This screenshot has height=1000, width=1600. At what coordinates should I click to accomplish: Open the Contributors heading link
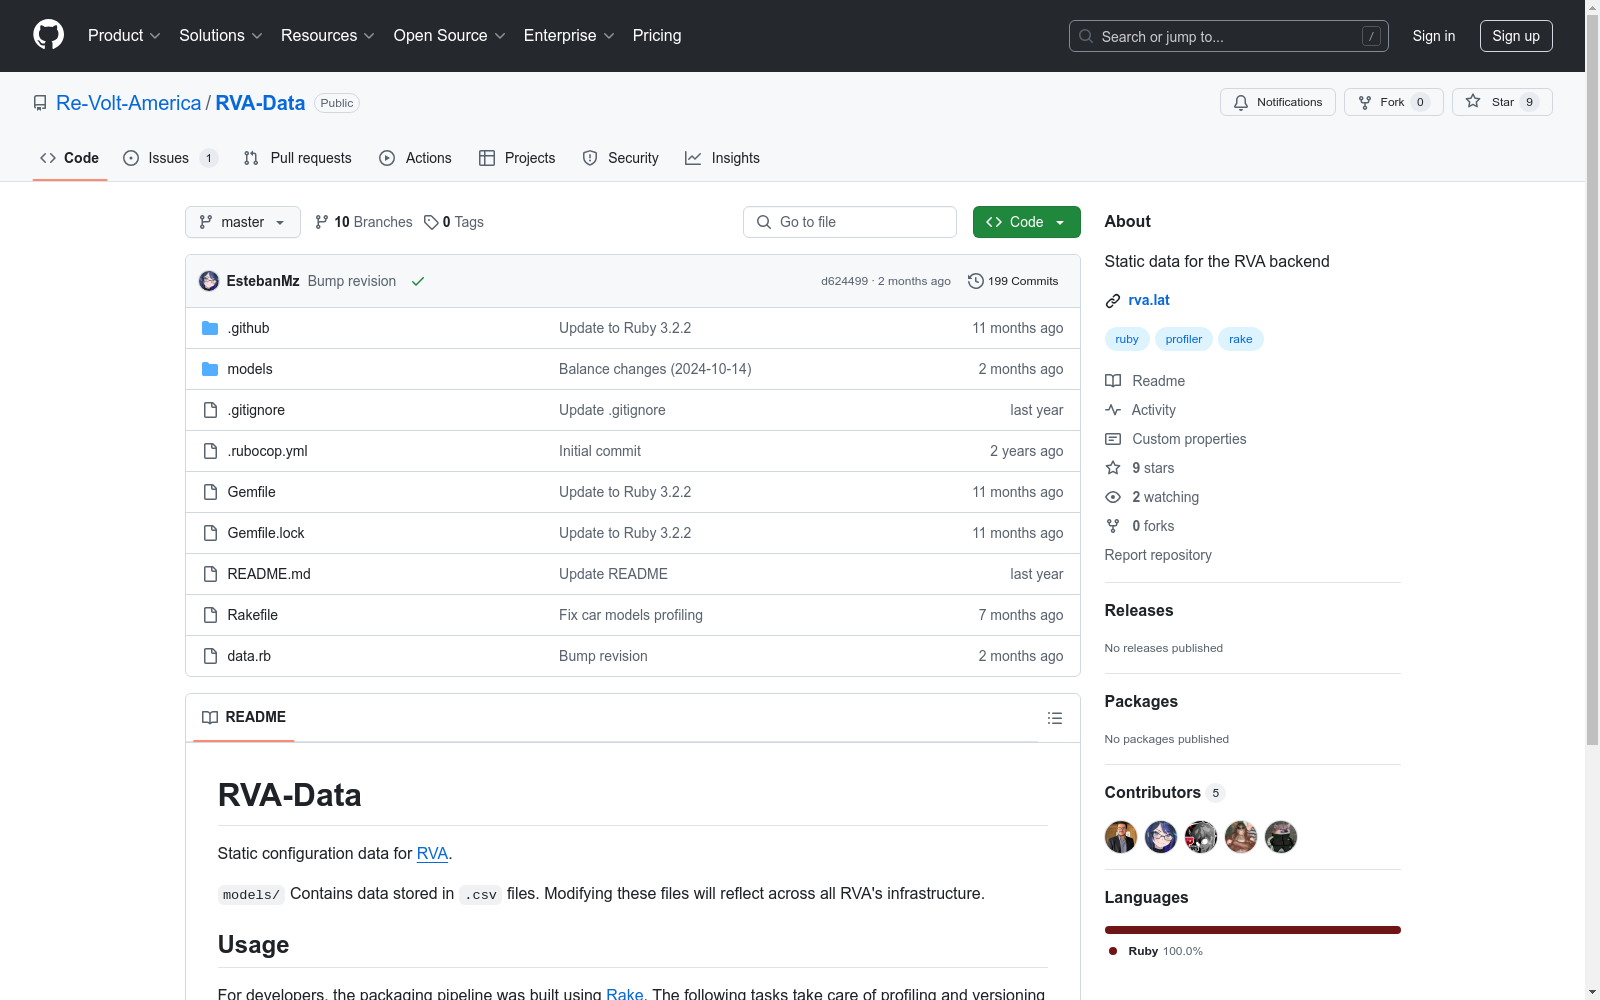1164,792
